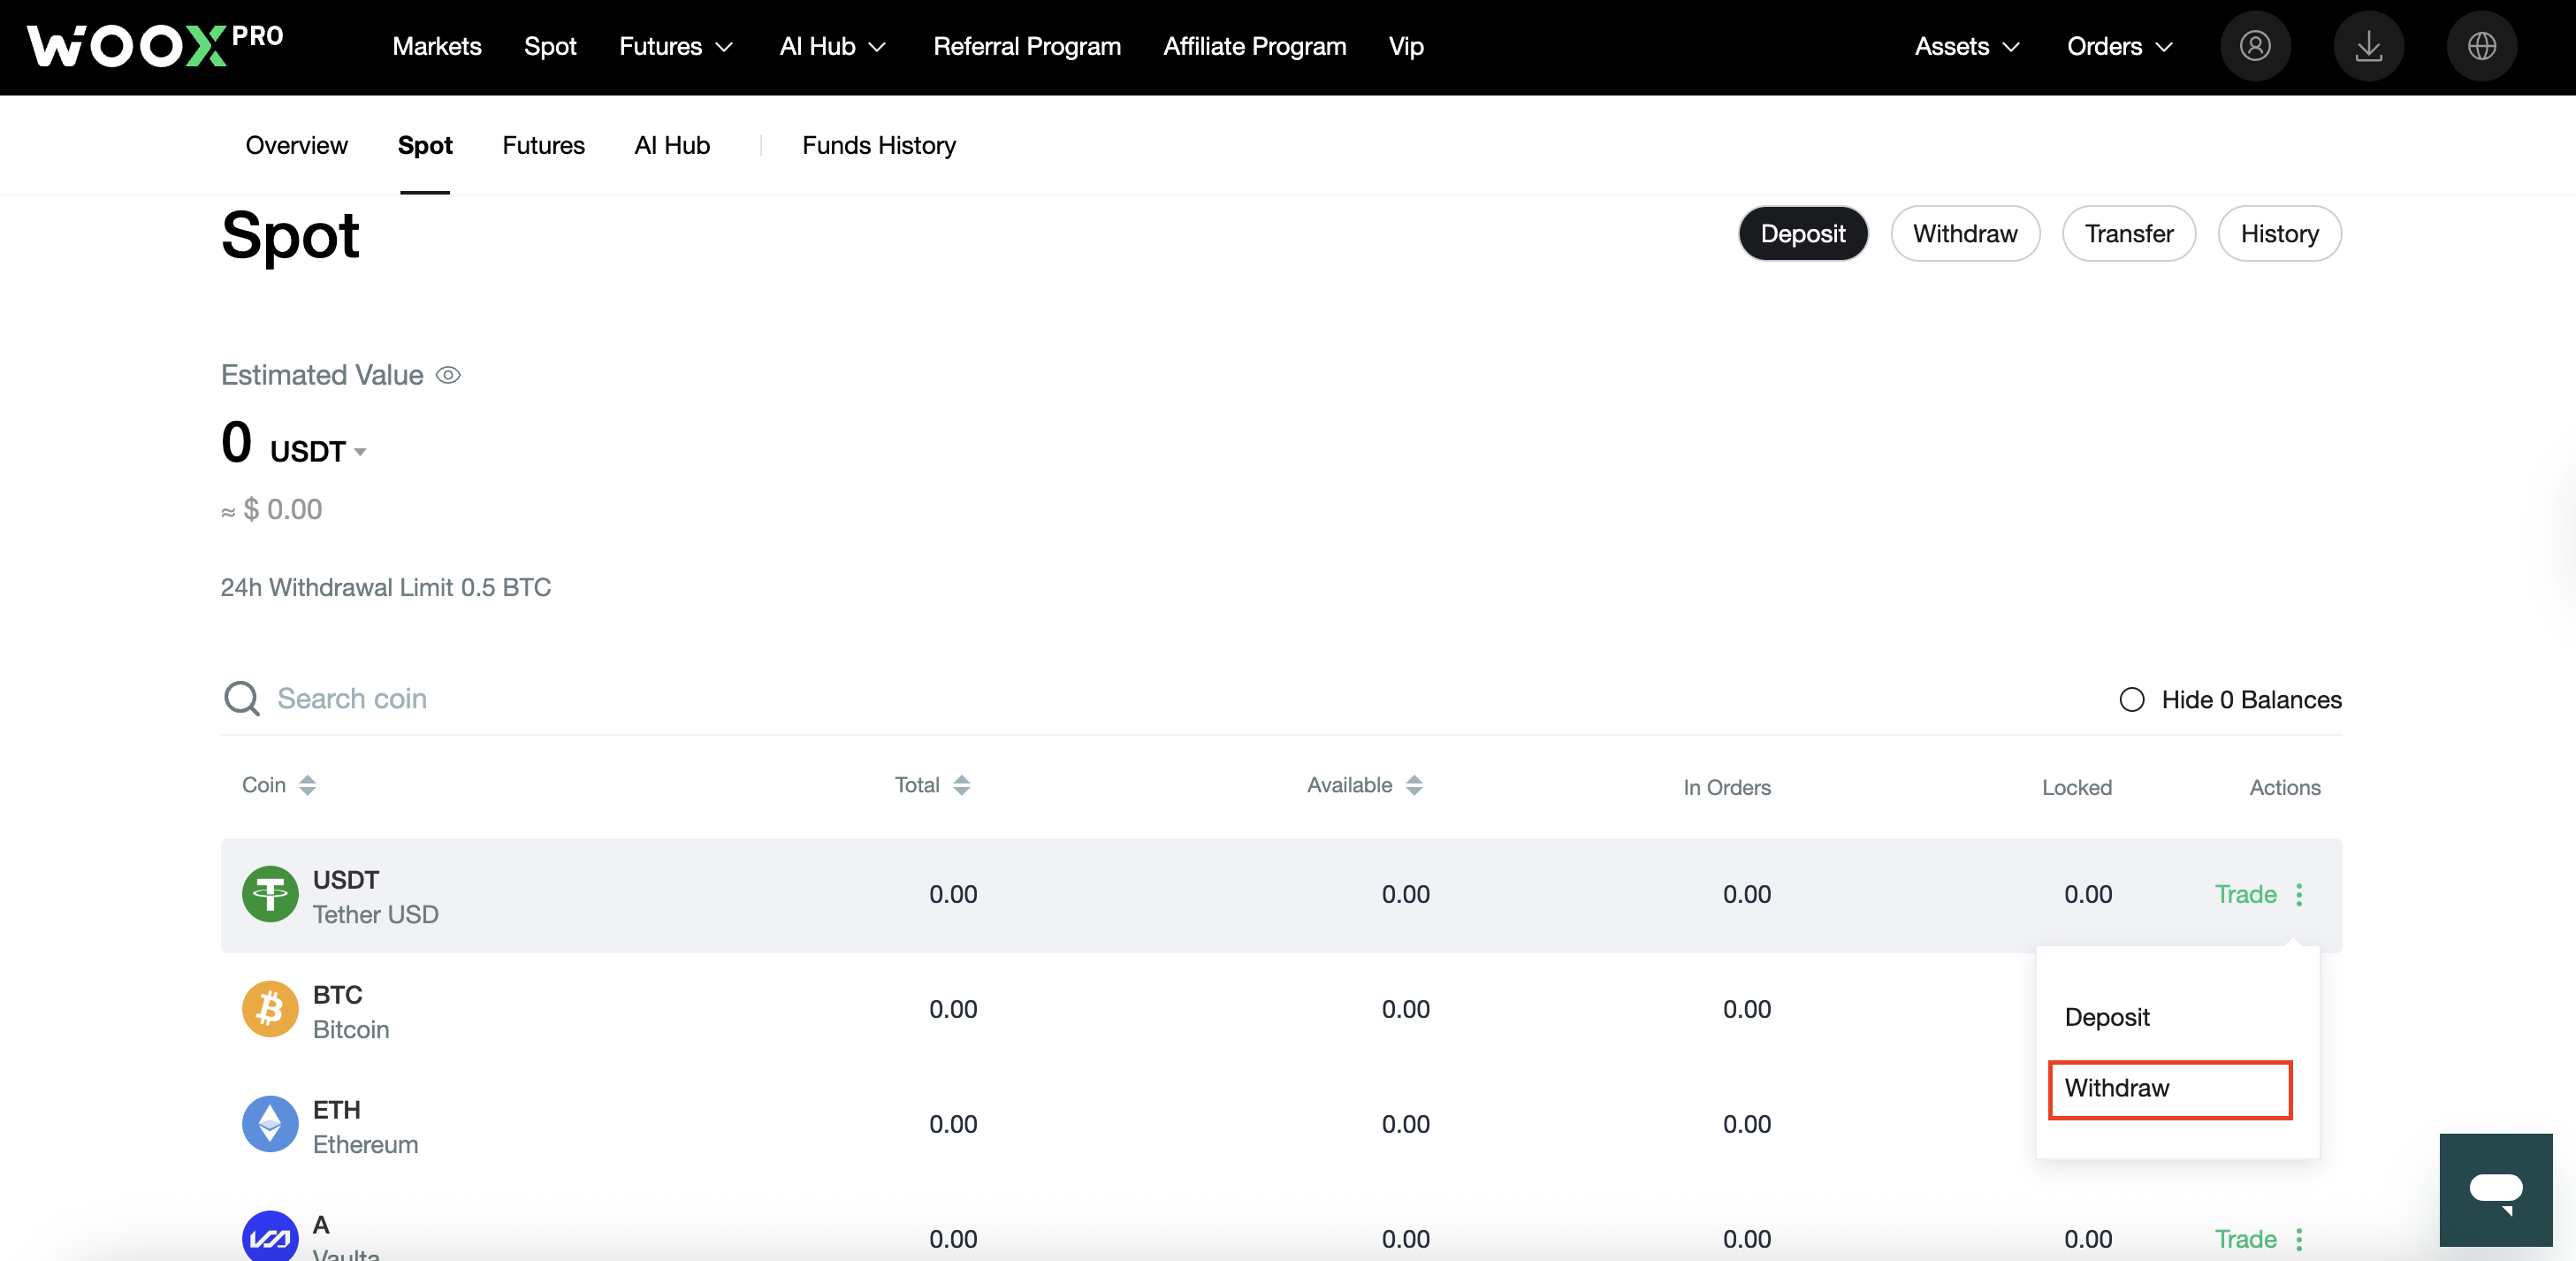The height and width of the screenshot is (1261, 2576).
Task: Click the BTC Bitcoin coin icon
Action: coord(270,1009)
